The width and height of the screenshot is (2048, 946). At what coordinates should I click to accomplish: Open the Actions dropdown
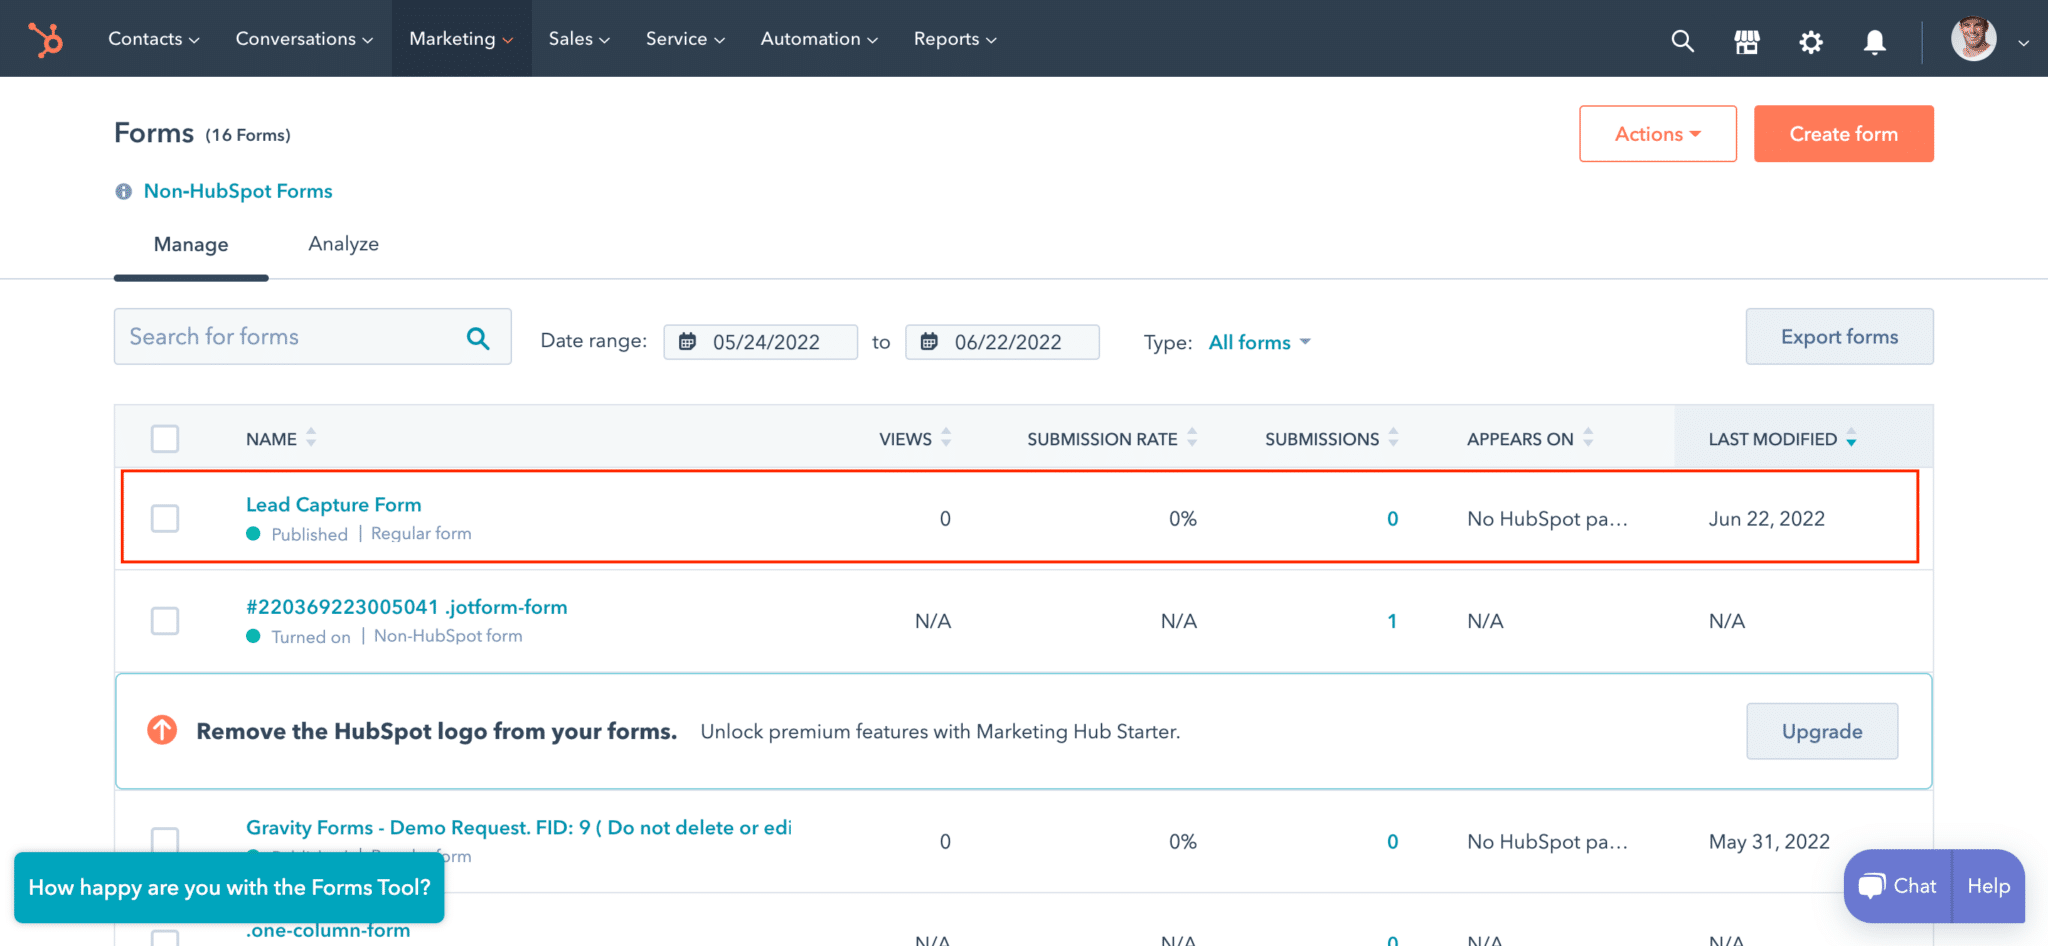click(x=1657, y=133)
